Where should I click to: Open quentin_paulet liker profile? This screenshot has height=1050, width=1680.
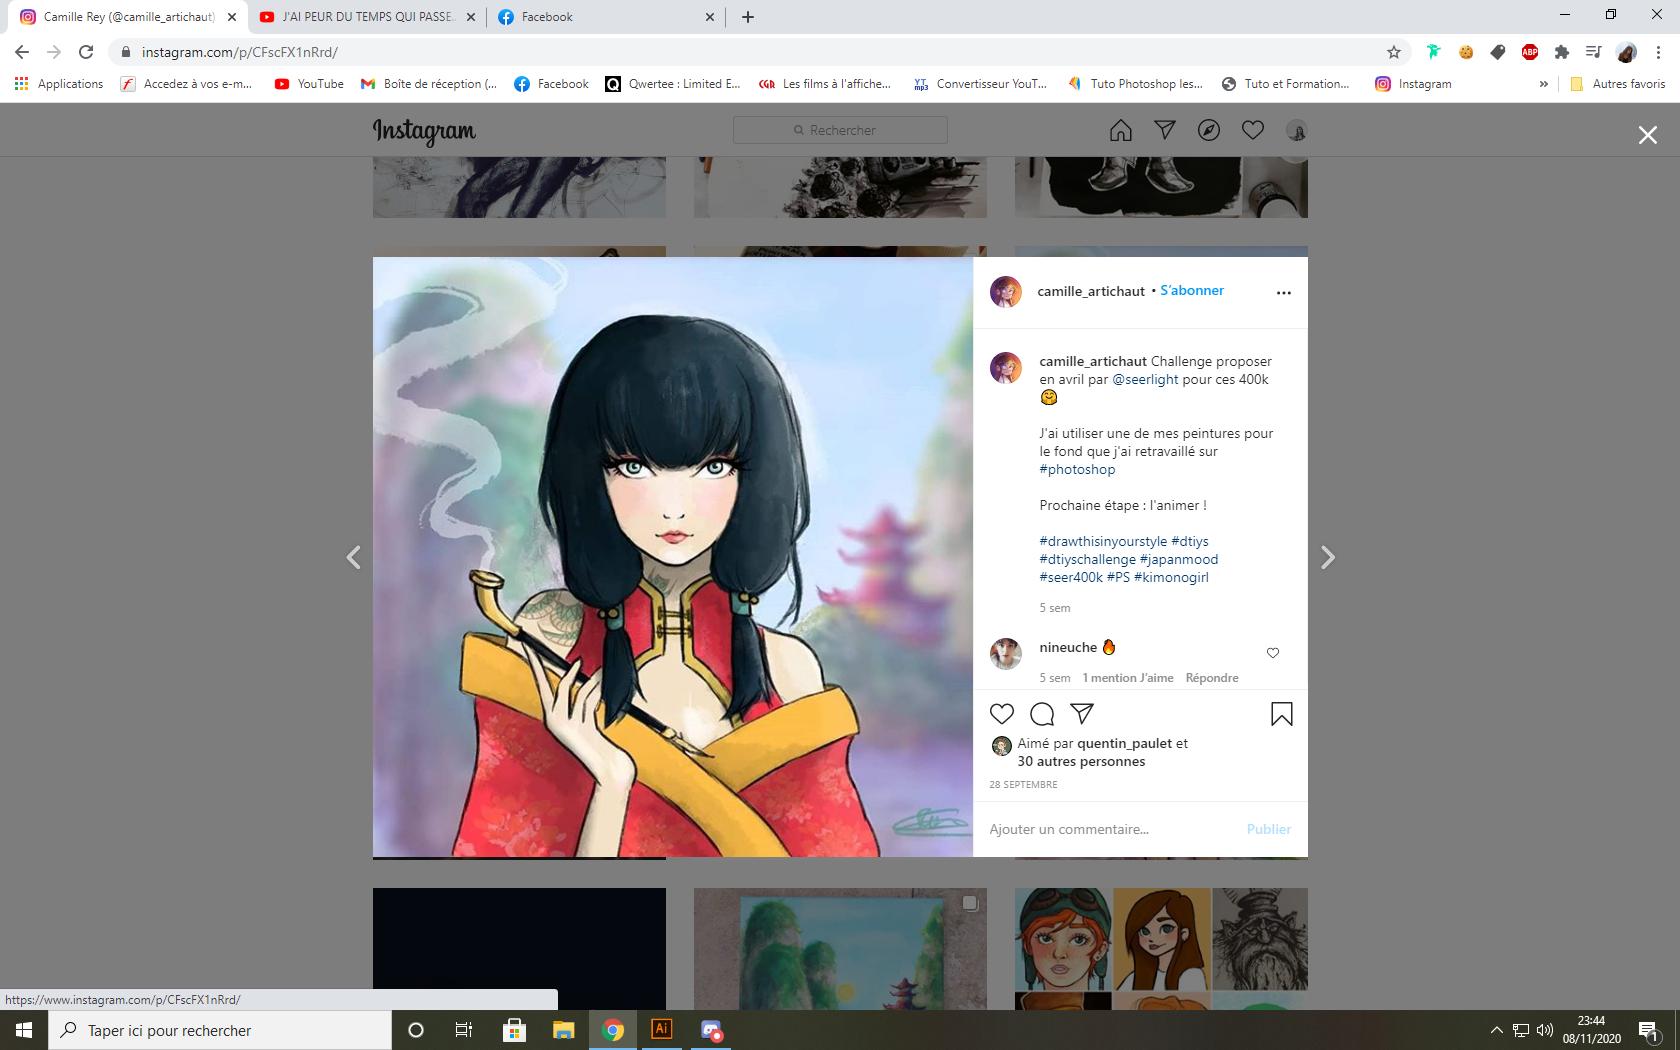(1124, 743)
